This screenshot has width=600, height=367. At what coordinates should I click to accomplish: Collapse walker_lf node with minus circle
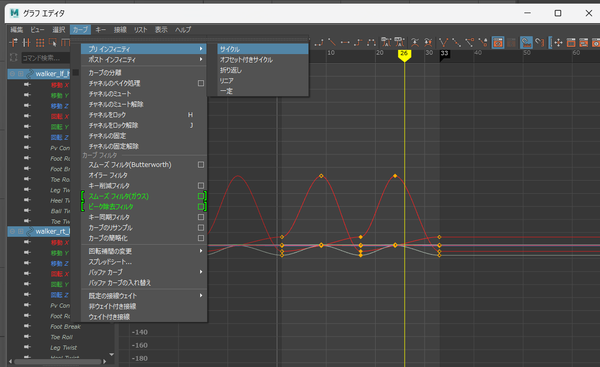click(x=13, y=73)
